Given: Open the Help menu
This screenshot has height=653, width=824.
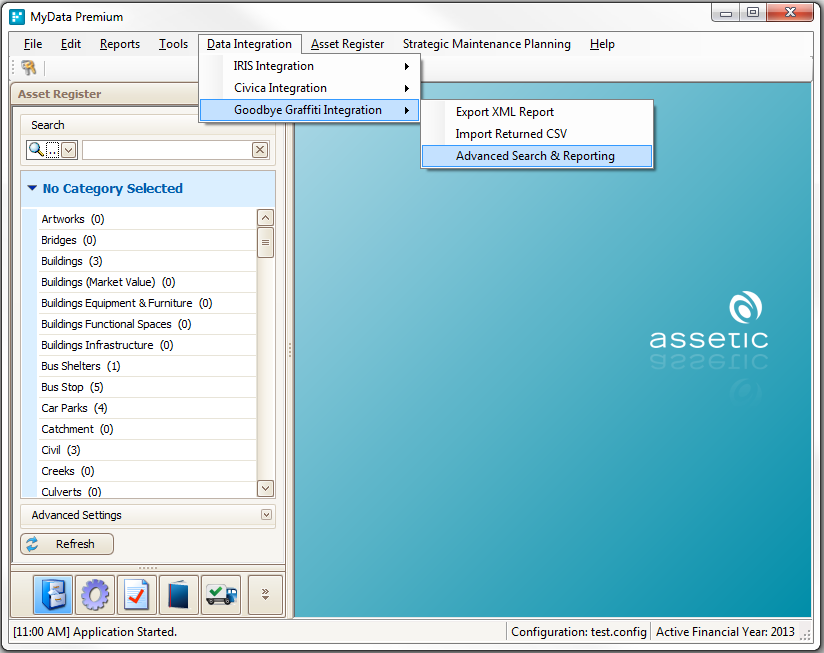Looking at the screenshot, I should pos(602,44).
